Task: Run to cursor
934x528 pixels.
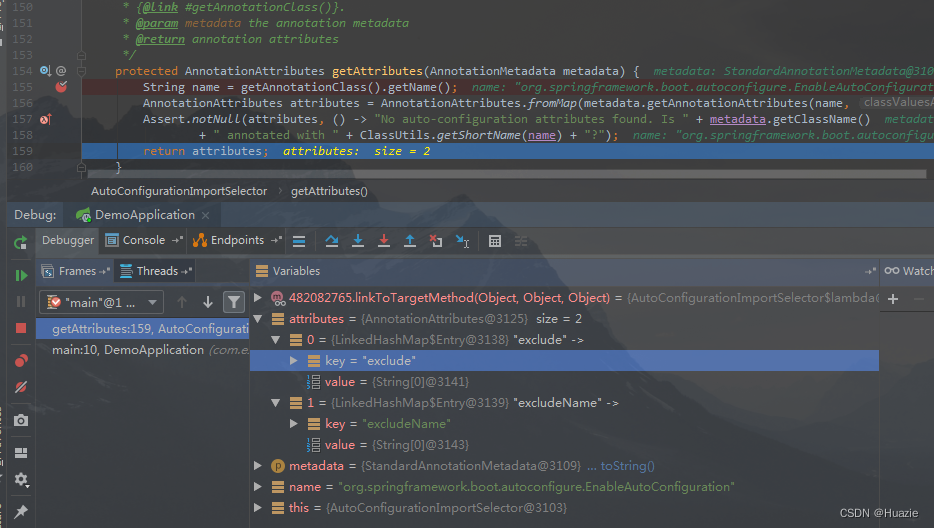Action: (x=462, y=241)
